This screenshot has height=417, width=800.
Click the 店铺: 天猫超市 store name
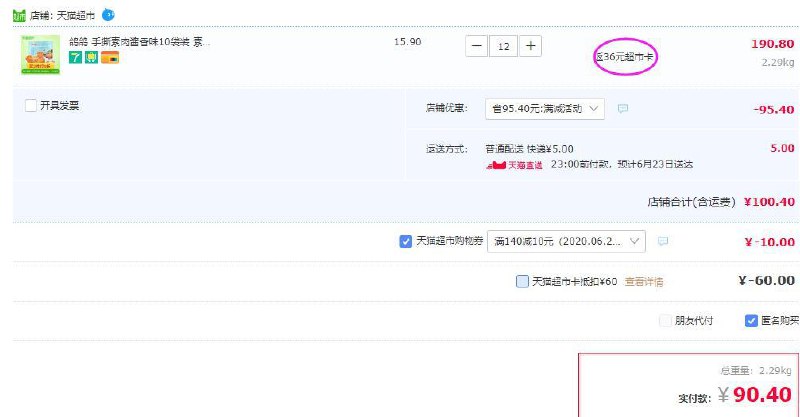pyautogui.click(x=62, y=16)
